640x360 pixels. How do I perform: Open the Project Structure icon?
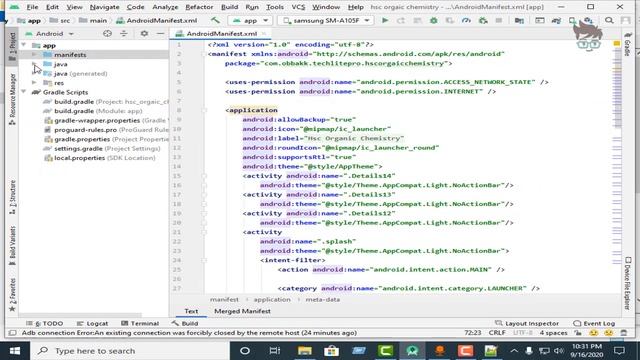tap(519, 20)
